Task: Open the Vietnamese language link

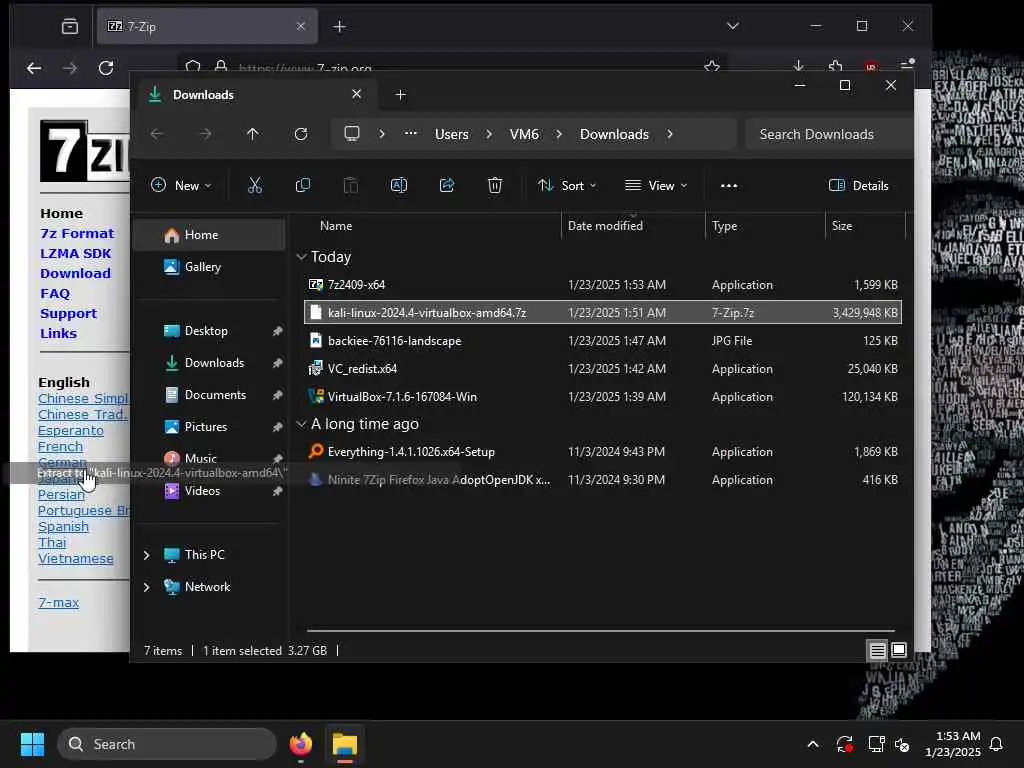Action: (76, 558)
